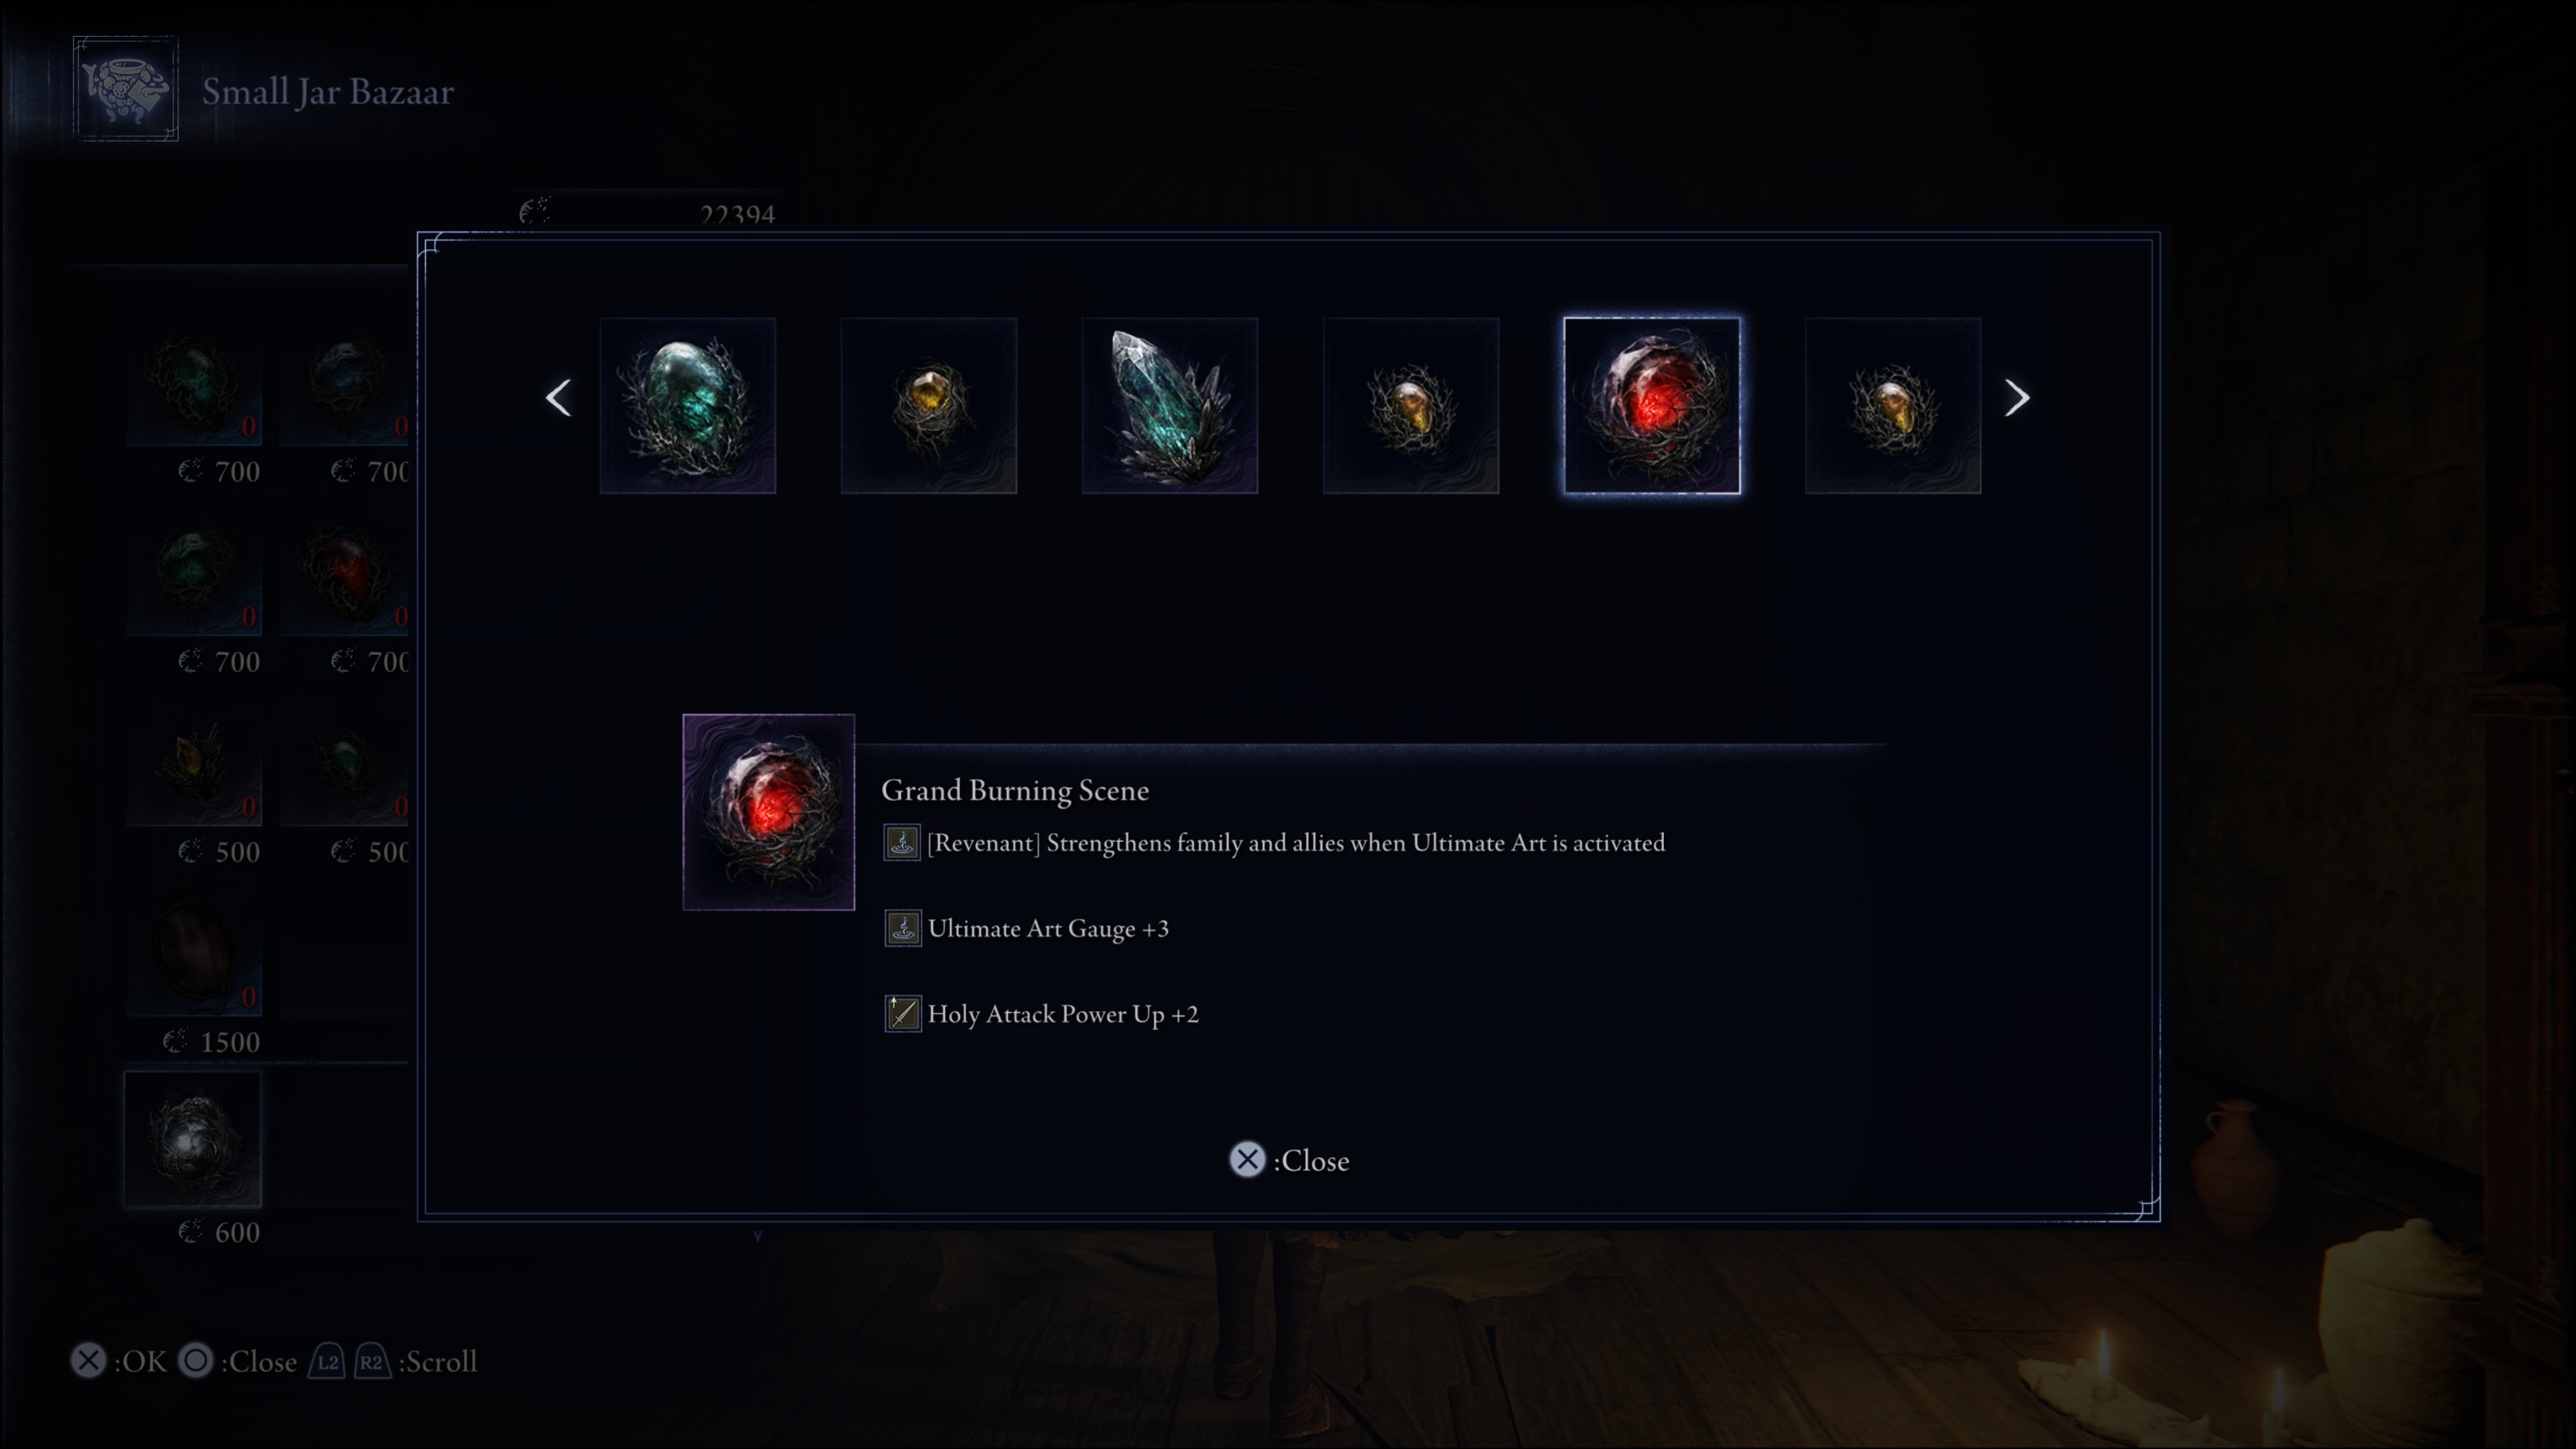Click the right arrow to scroll relics

(x=2017, y=398)
